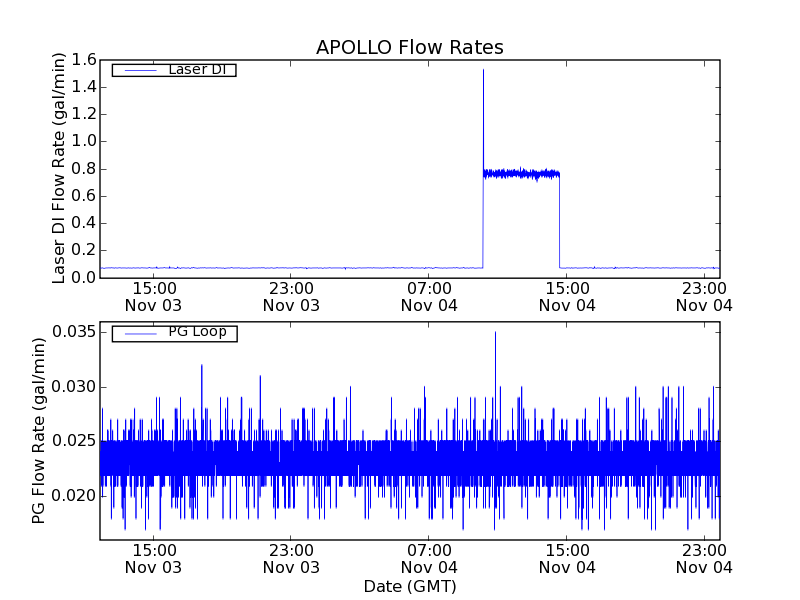Select the Laser DI legend label
This screenshot has width=800, height=600.
point(196,69)
